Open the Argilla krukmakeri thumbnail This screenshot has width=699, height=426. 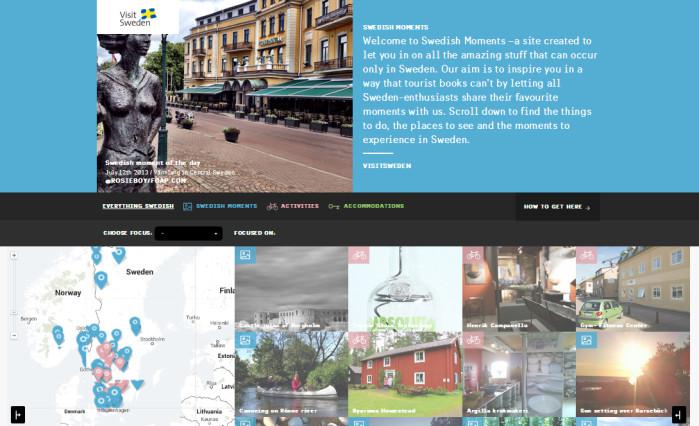[519, 374]
